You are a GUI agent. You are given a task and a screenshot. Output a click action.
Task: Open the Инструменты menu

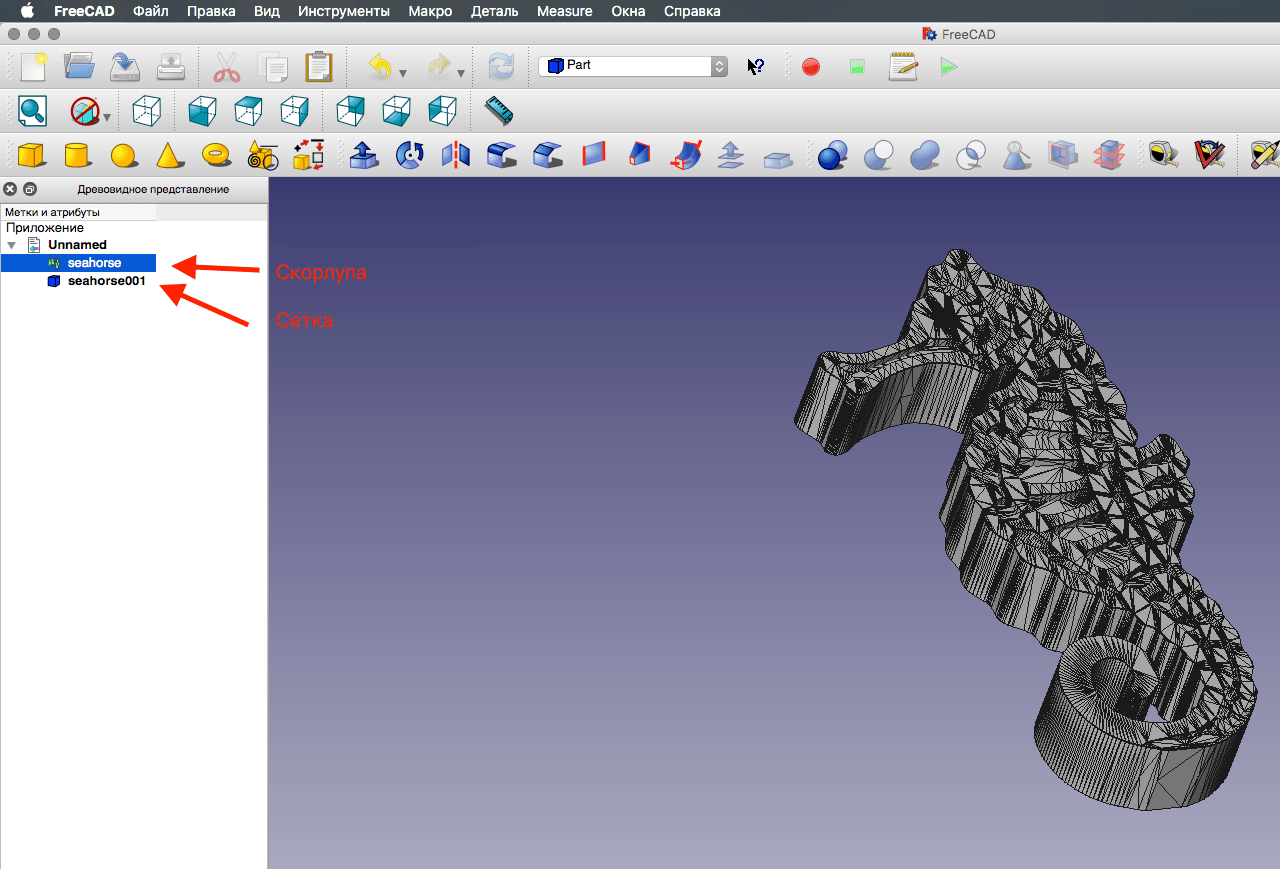[343, 11]
